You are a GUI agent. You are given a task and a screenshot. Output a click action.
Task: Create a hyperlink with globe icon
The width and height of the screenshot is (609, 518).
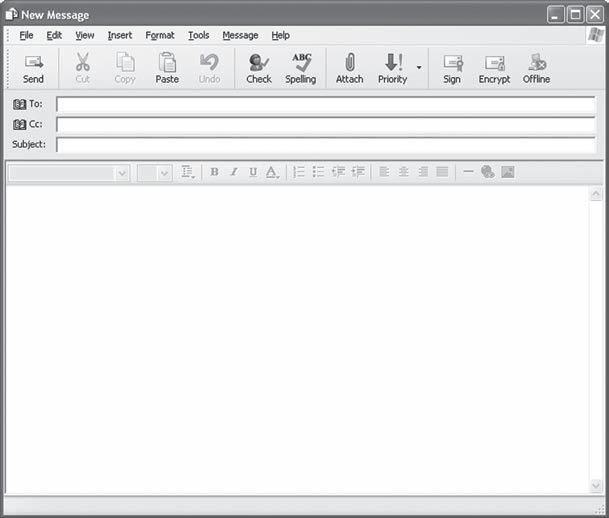(488, 172)
